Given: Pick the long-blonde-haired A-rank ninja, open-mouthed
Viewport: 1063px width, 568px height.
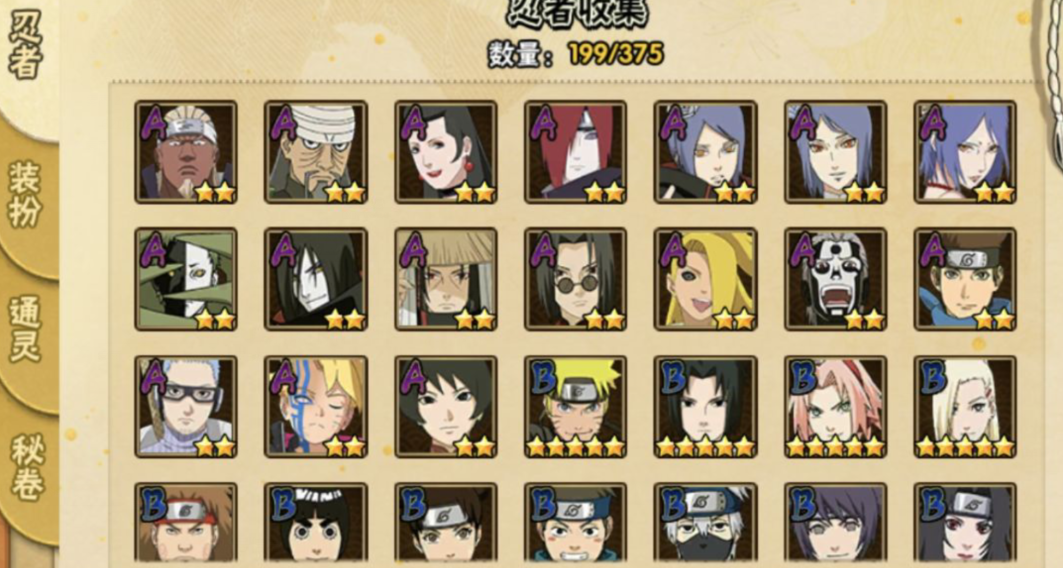Looking at the screenshot, I should [705, 279].
